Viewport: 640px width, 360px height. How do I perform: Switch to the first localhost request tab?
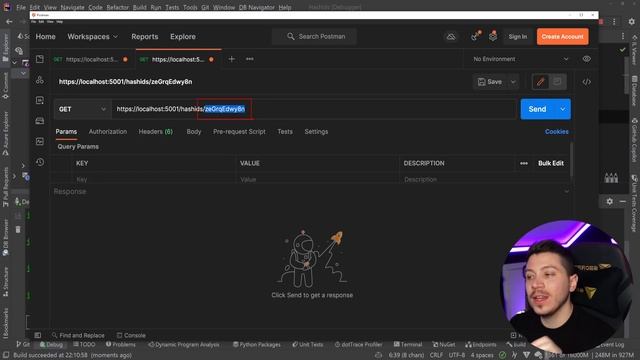coord(91,59)
